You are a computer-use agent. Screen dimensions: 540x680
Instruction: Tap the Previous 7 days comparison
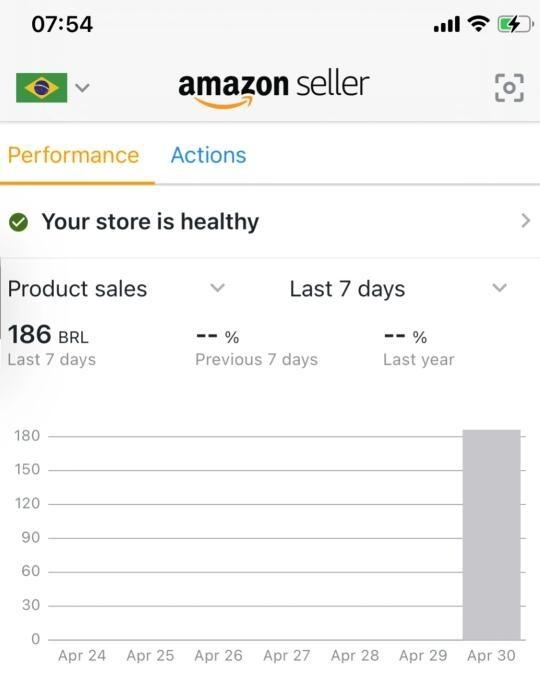(256, 348)
